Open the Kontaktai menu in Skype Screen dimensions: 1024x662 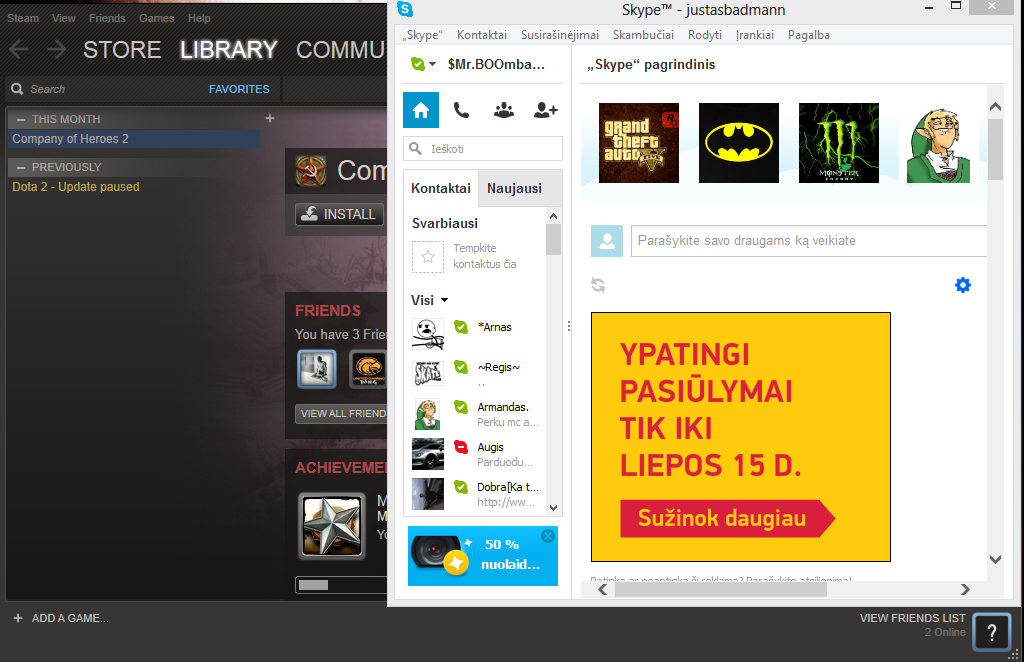[x=482, y=35]
